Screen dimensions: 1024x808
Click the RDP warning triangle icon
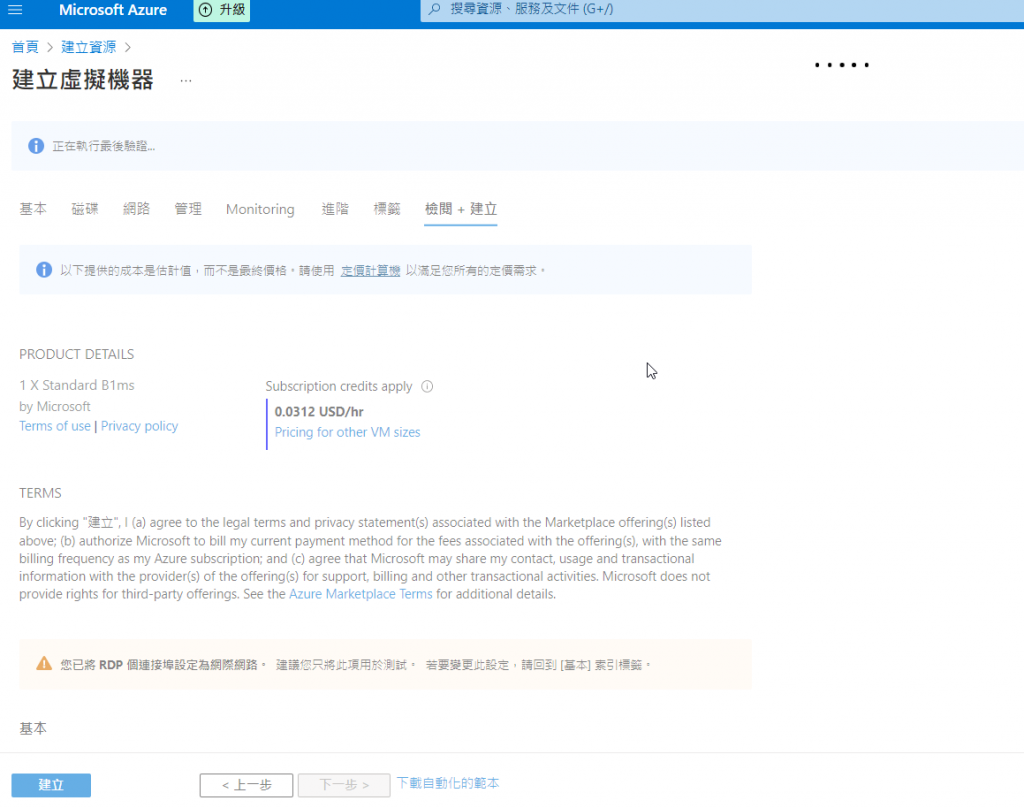pyautogui.click(x=44, y=664)
